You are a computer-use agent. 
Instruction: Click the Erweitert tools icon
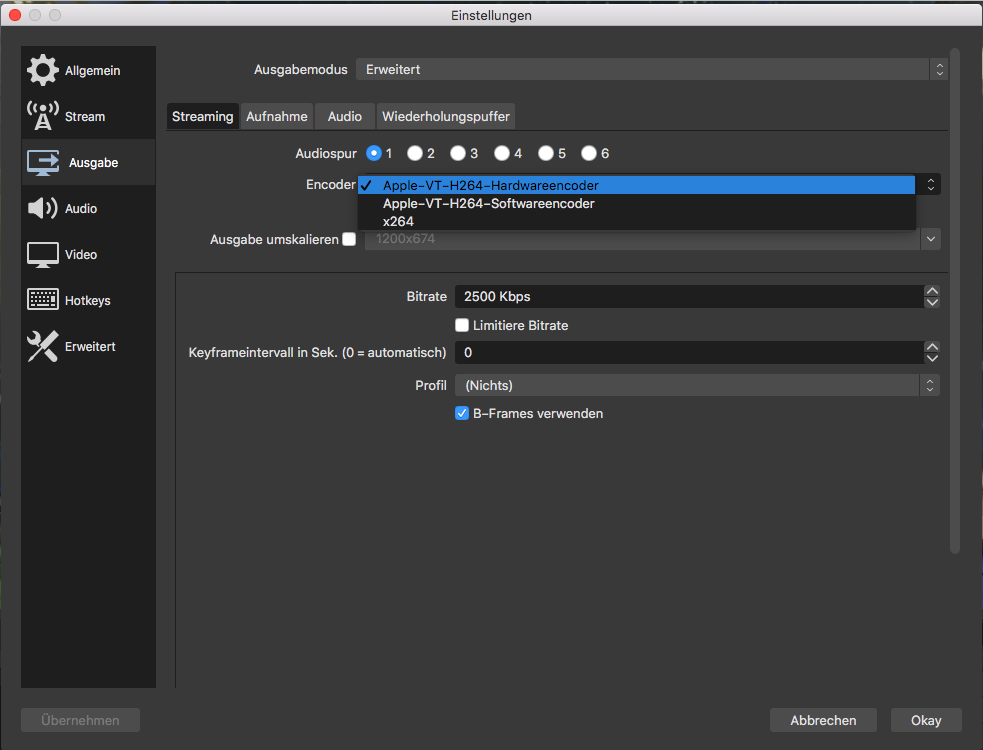point(42,347)
